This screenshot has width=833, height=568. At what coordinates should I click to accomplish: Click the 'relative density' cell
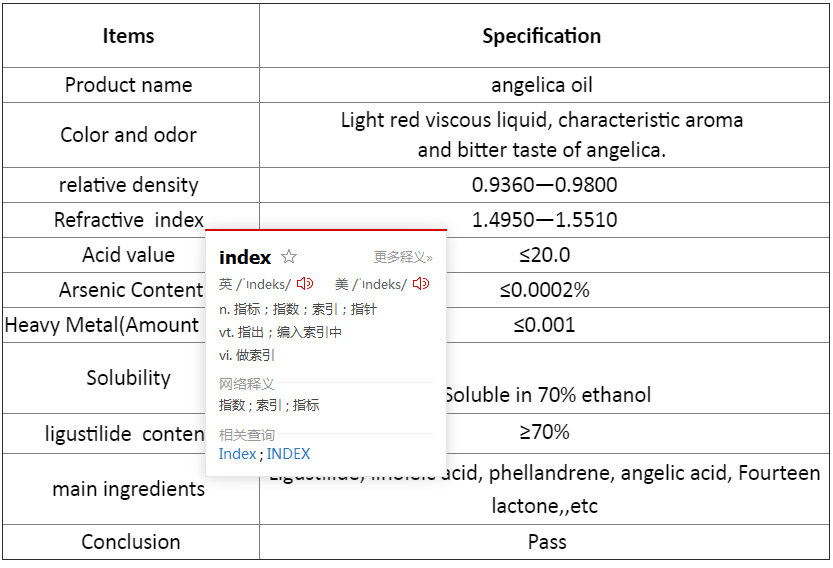(129, 185)
